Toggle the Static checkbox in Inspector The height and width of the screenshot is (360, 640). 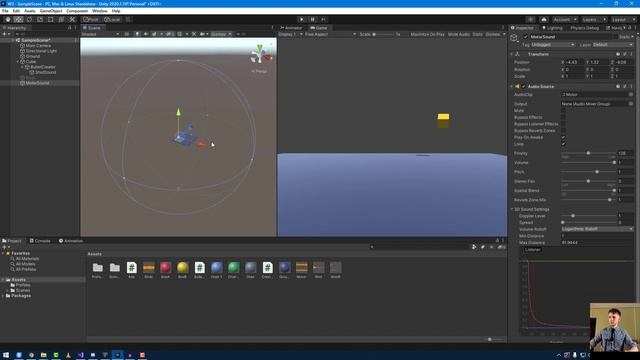[x=615, y=37]
